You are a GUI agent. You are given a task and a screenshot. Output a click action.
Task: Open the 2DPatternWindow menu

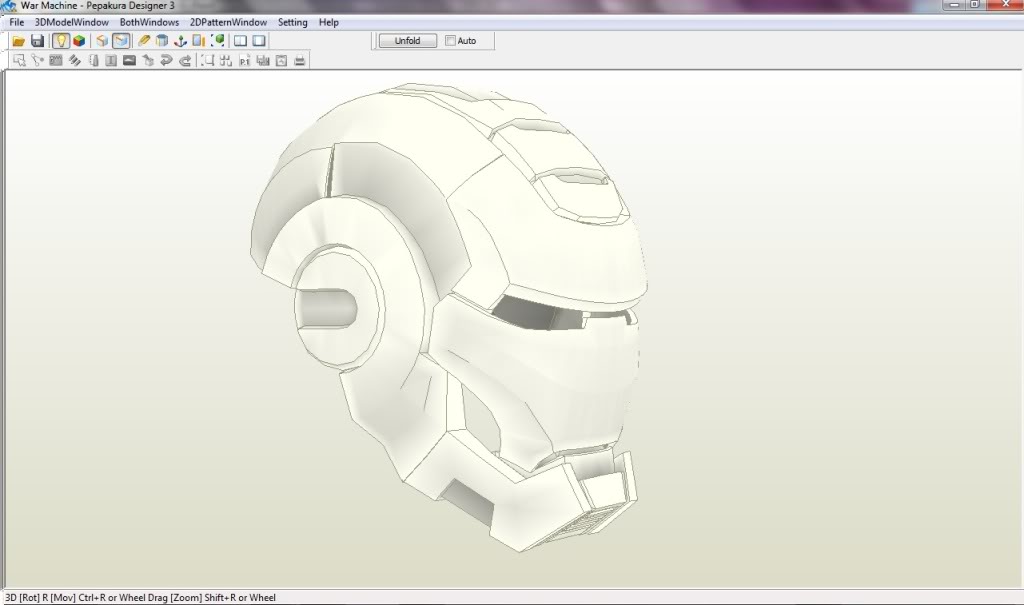tap(229, 22)
